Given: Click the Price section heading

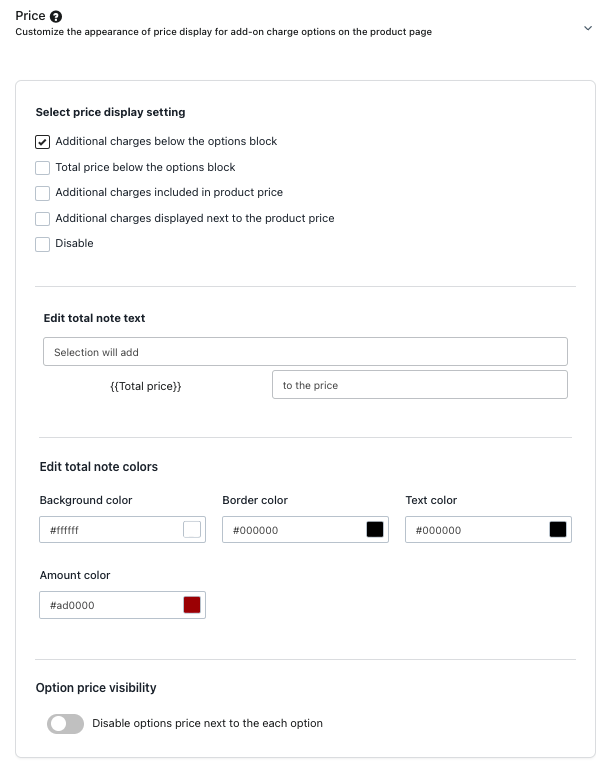Looking at the screenshot, I should pyautogui.click(x=30, y=16).
